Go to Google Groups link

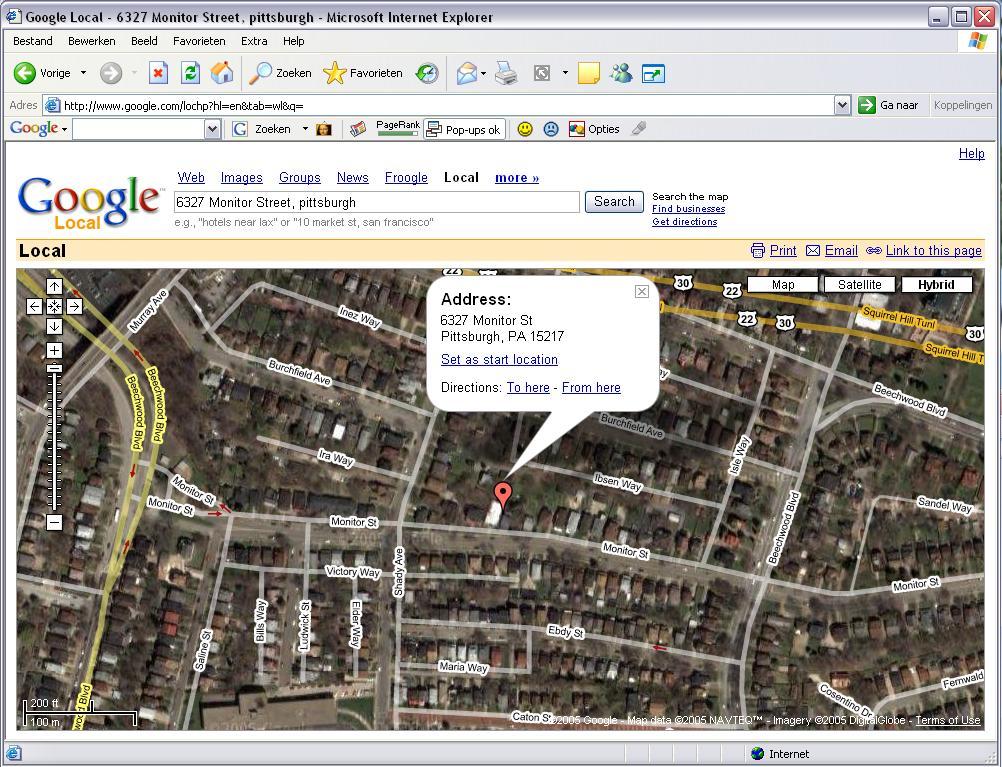[x=300, y=178]
